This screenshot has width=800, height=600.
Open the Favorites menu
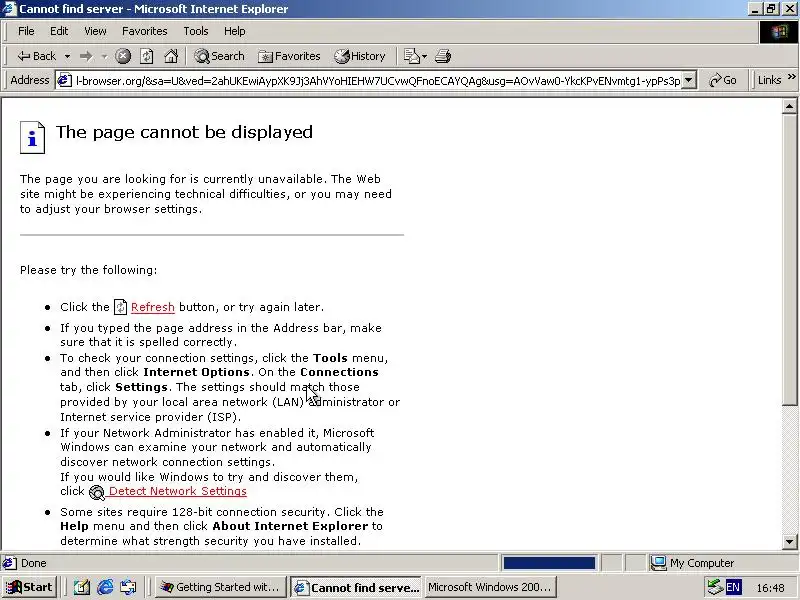pyautogui.click(x=144, y=31)
